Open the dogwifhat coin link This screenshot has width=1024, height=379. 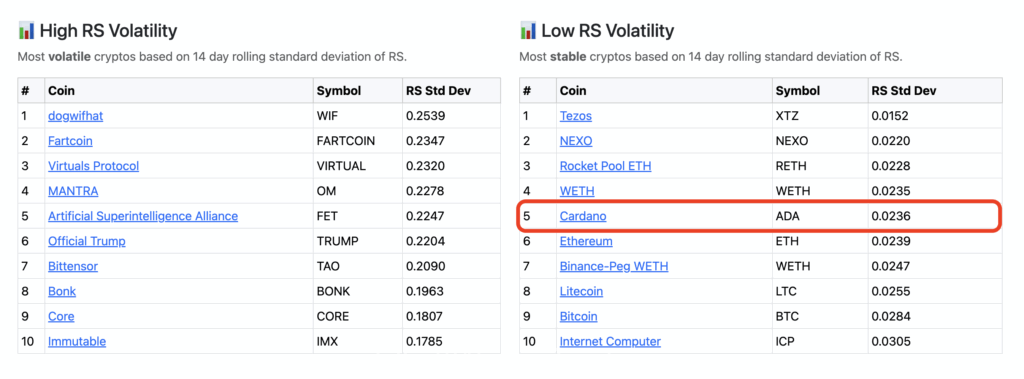point(75,116)
